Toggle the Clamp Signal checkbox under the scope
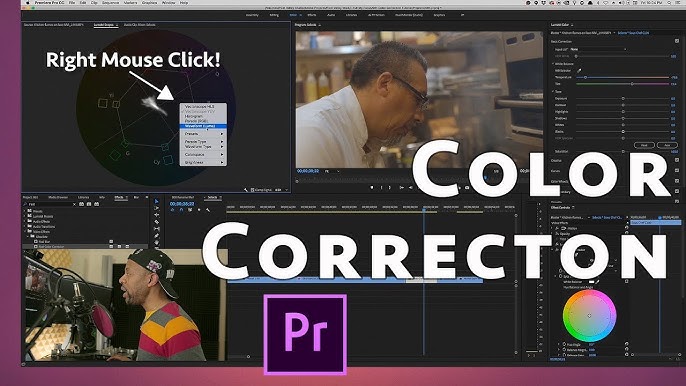This screenshot has width=686, height=386. (x=252, y=190)
